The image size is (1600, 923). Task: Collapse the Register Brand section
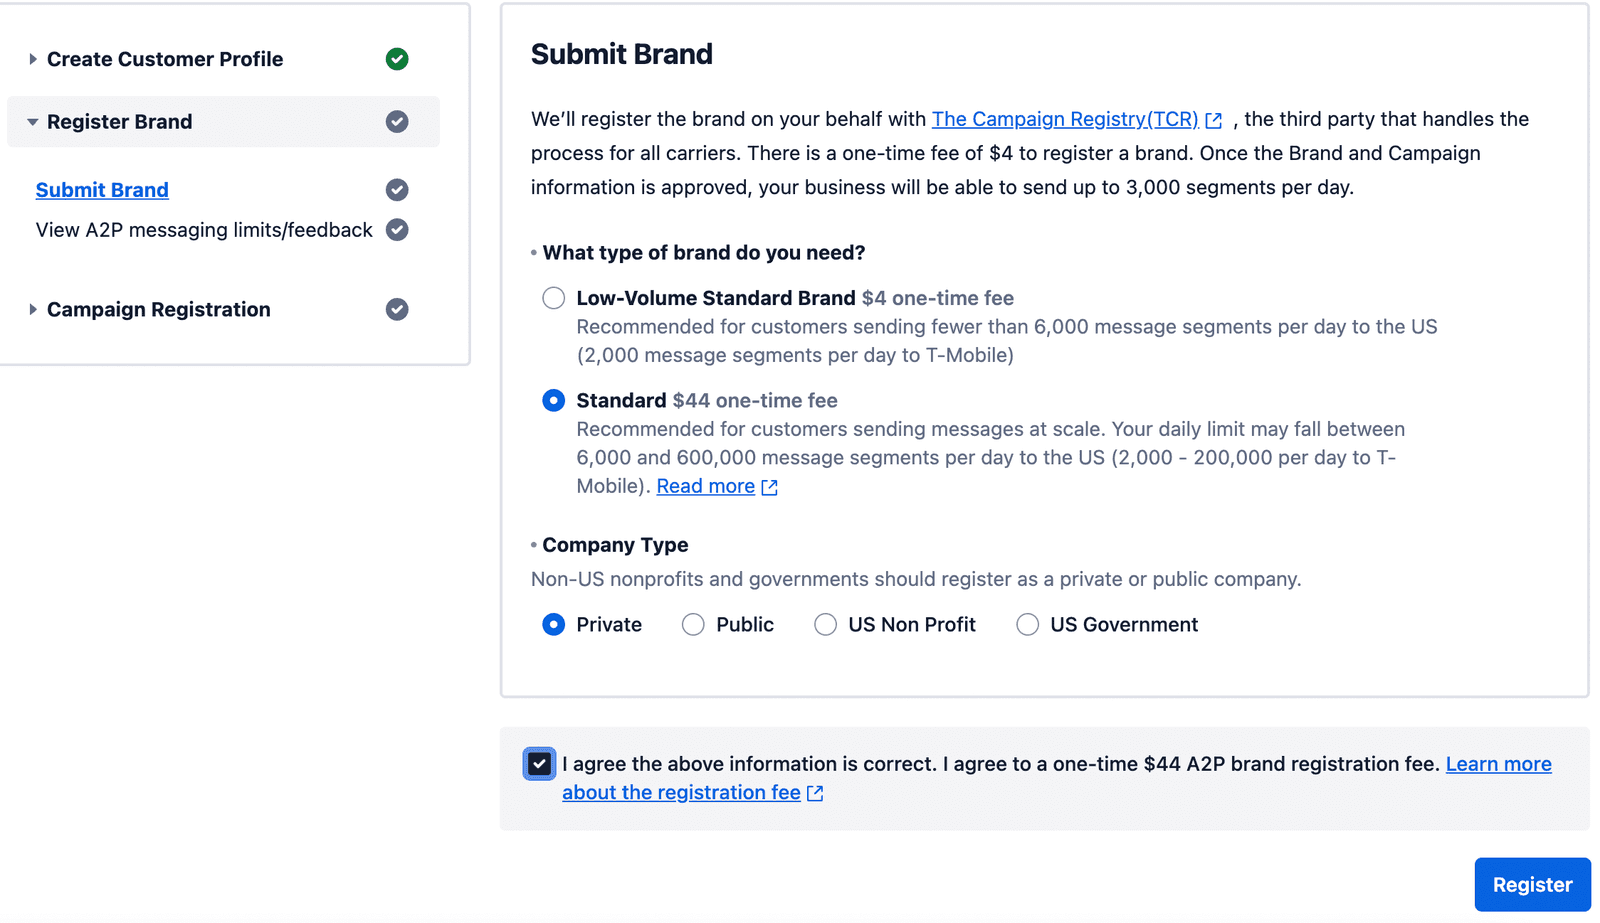[x=33, y=121]
